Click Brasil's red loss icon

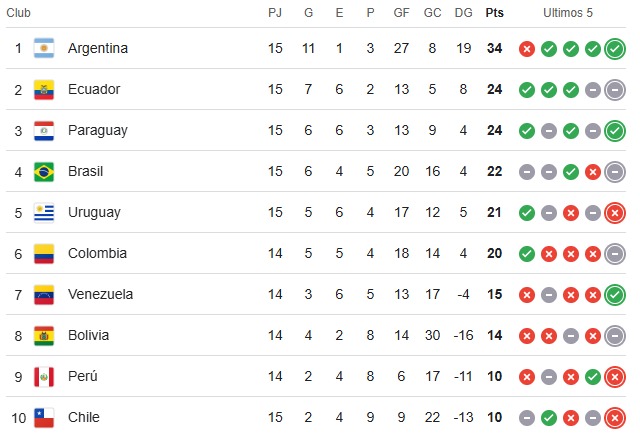click(593, 172)
